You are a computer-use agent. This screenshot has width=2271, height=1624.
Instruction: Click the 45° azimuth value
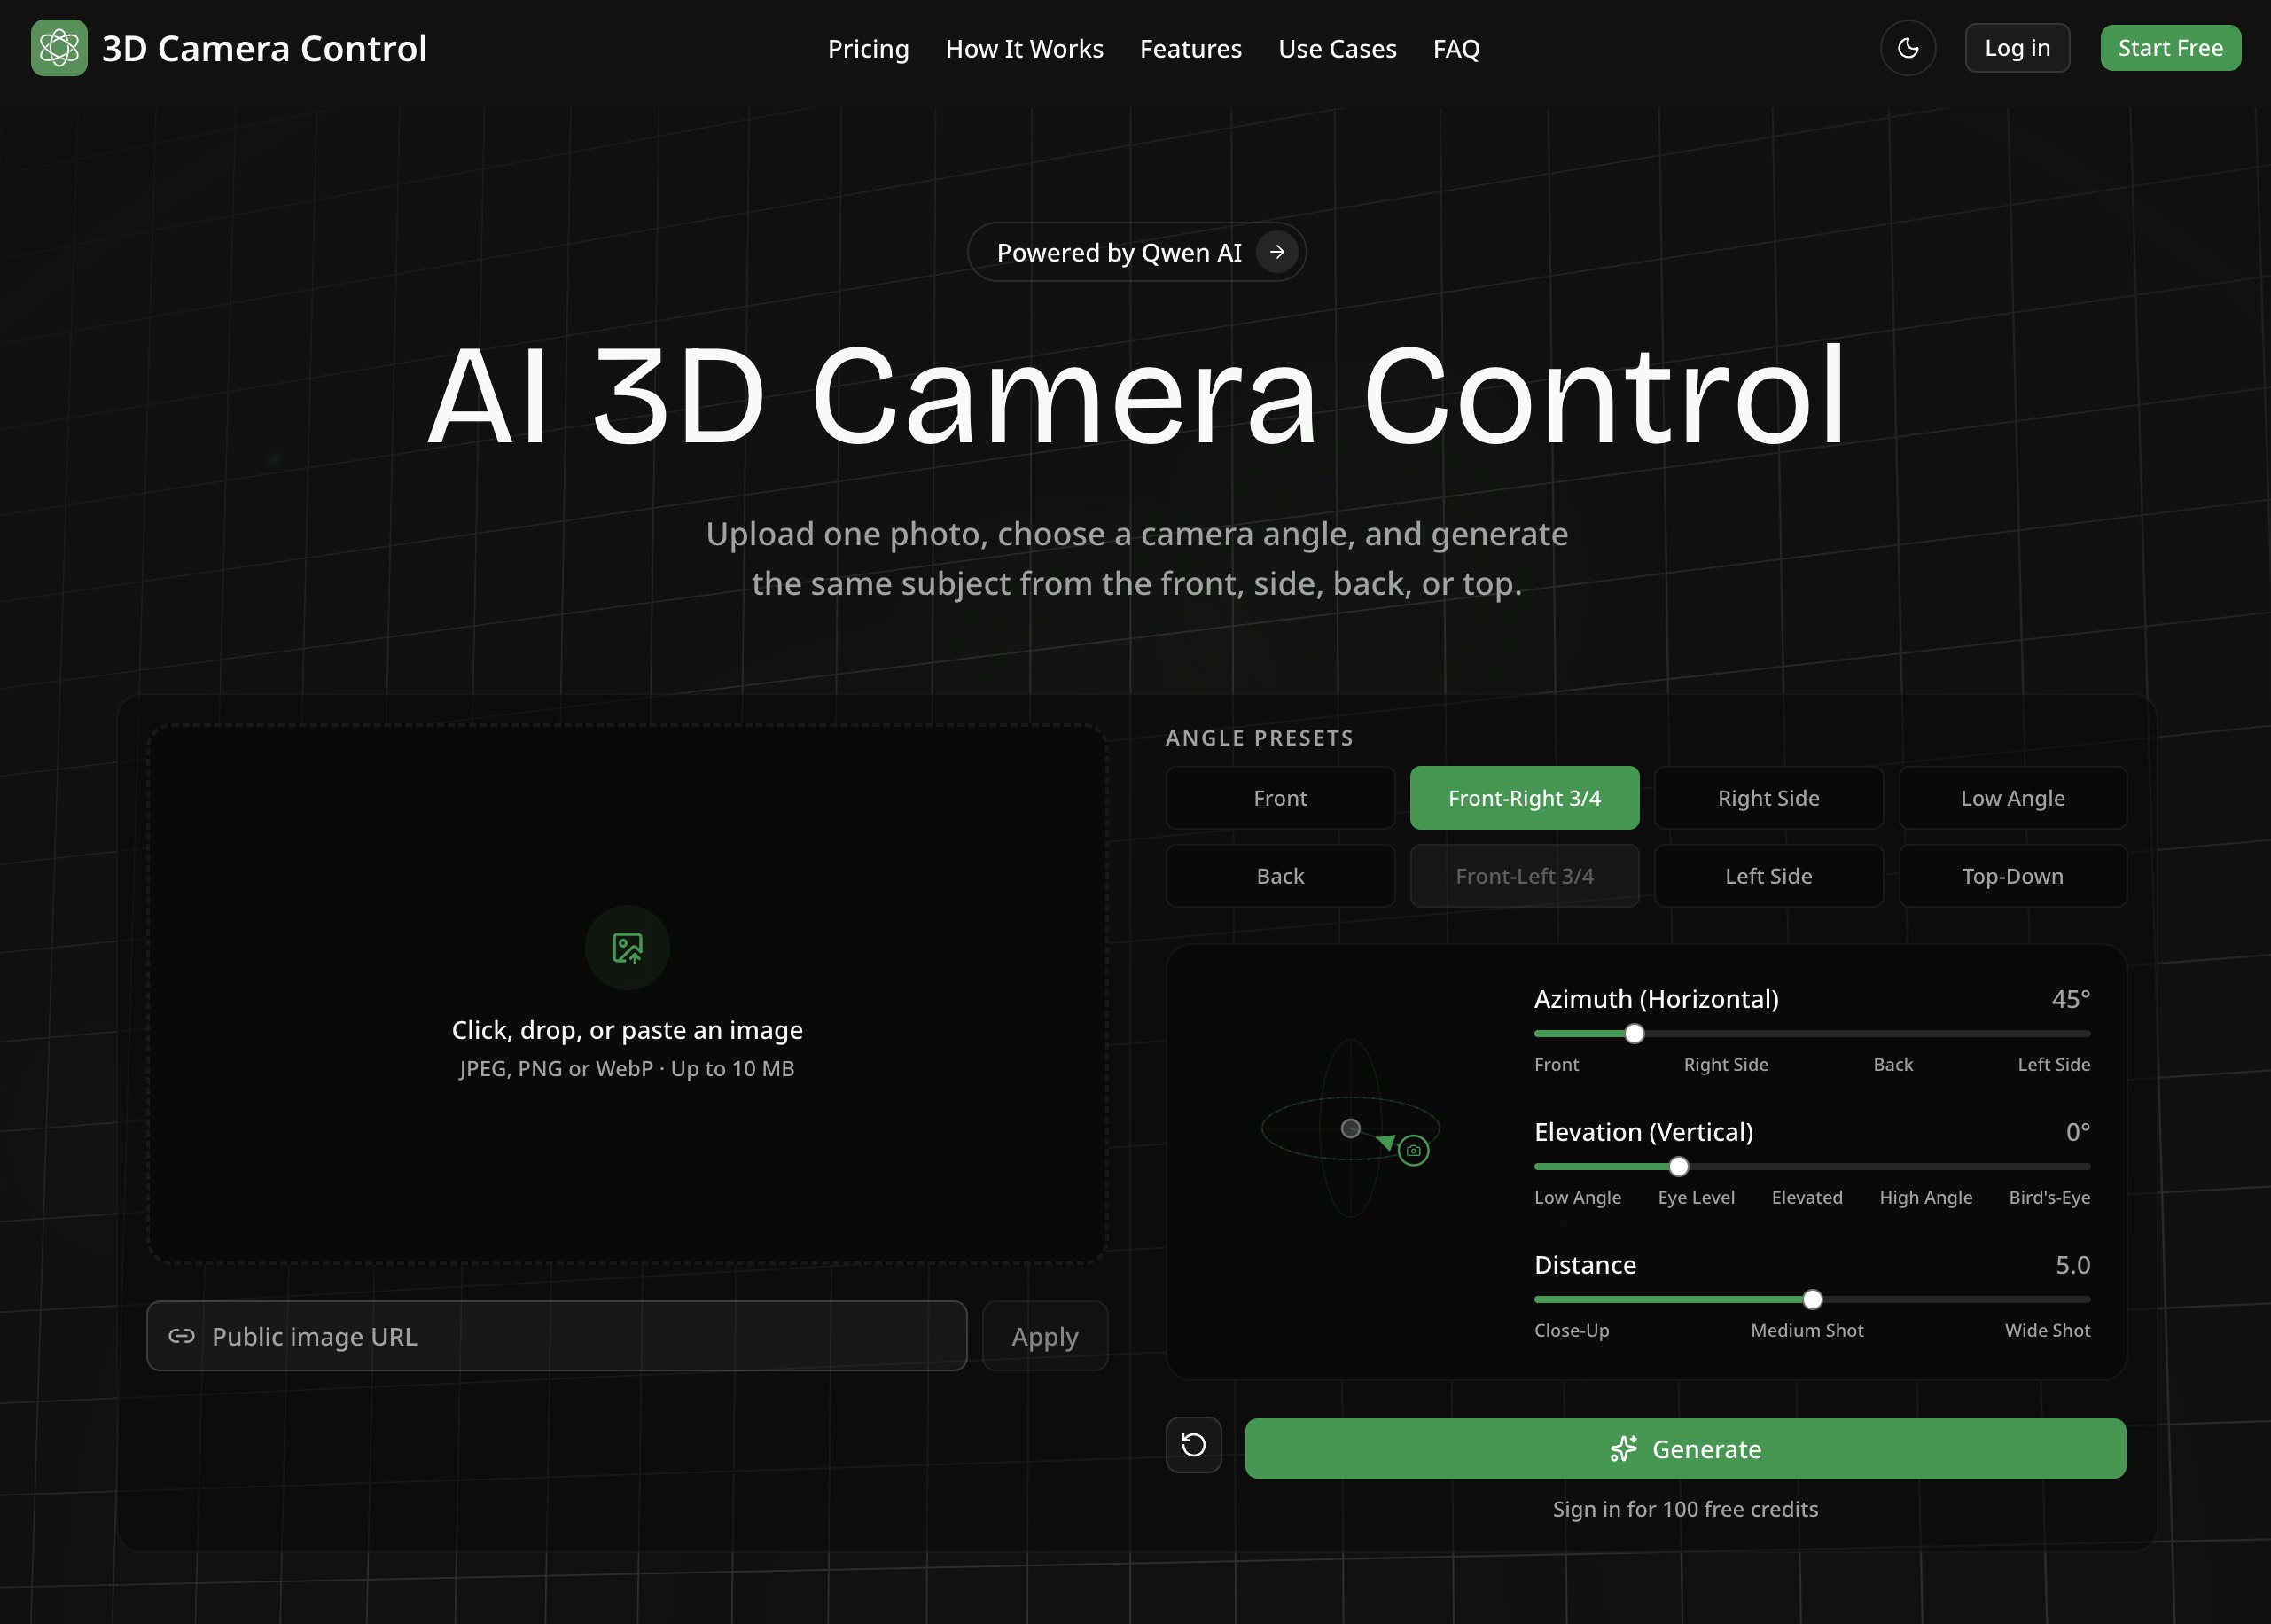tap(2070, 999)
